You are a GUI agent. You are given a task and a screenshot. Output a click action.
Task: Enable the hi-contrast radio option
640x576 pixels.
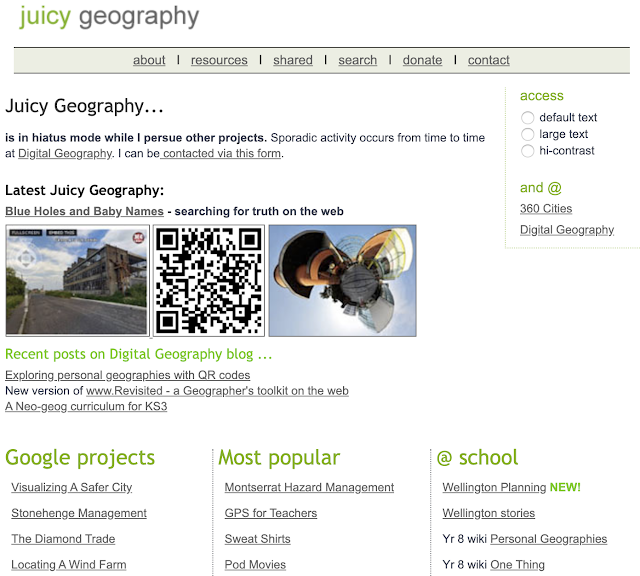click(527, 151)
